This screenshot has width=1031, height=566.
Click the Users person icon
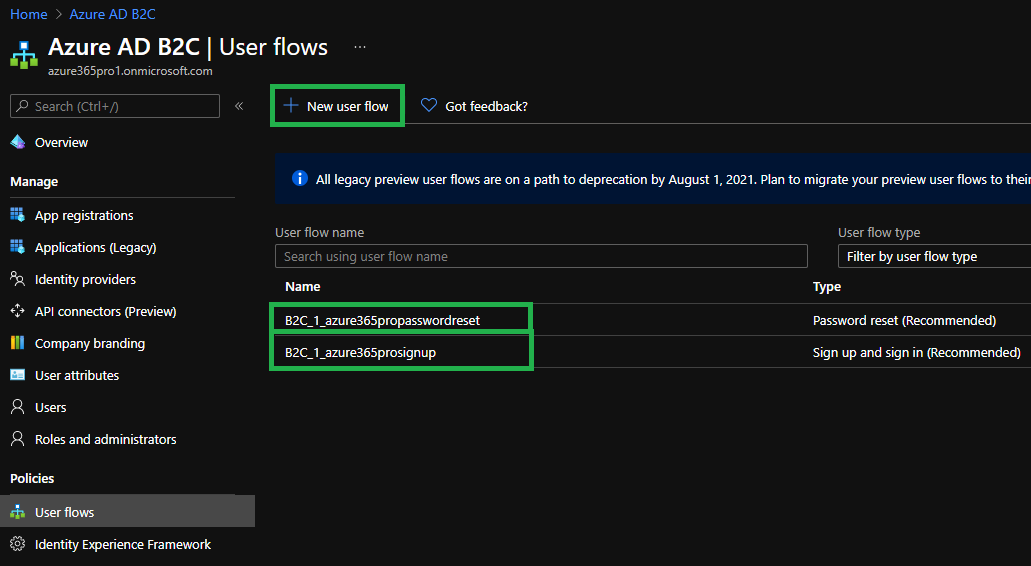tap(18, 407)
